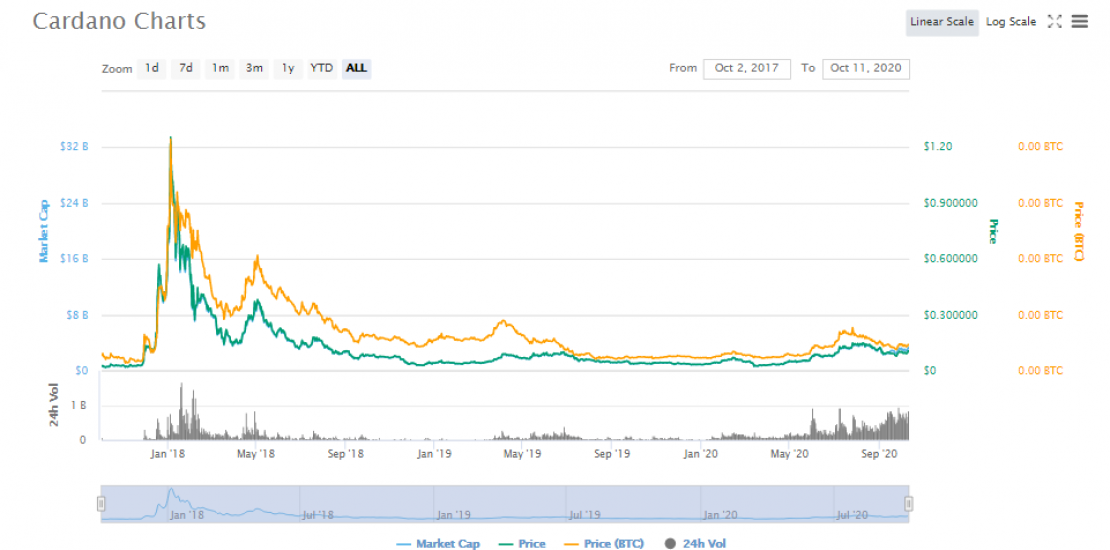The image size is (1110, 550).
Task: Set zoom range to 1d
Action: tap(151, 68)
